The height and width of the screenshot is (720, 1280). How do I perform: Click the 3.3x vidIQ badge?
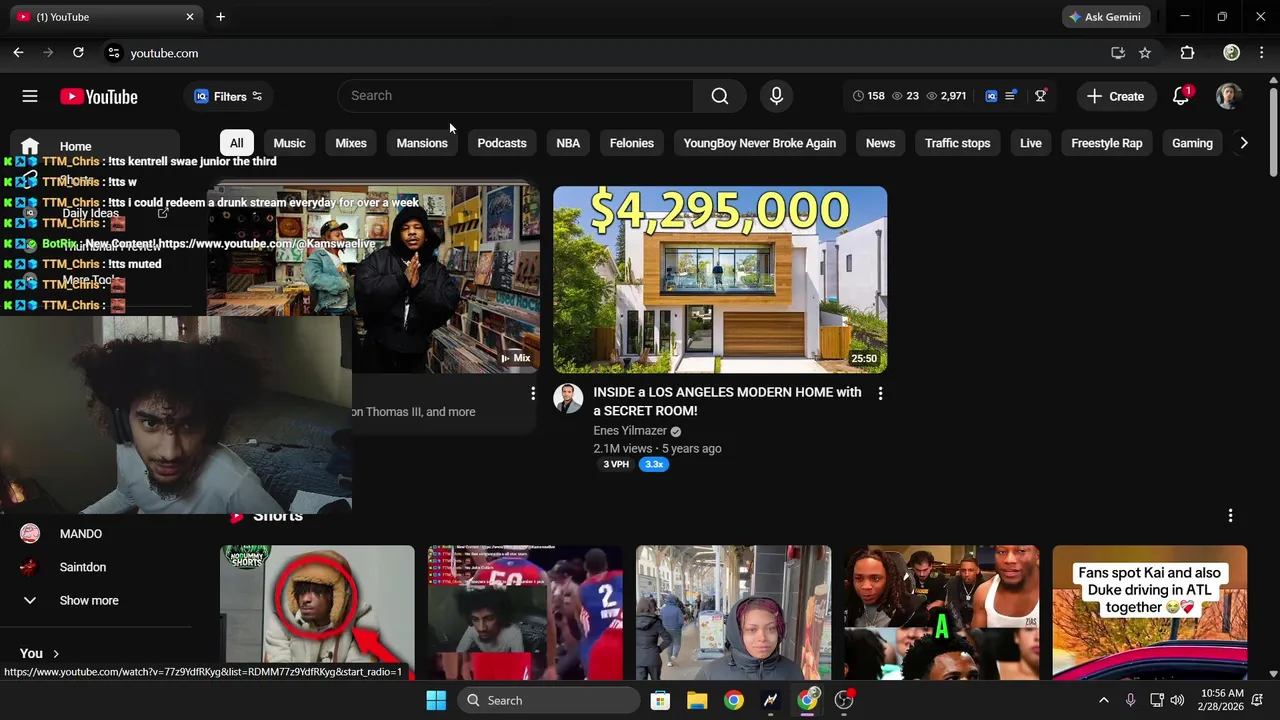pyautogui.click(x=654, y=464)
